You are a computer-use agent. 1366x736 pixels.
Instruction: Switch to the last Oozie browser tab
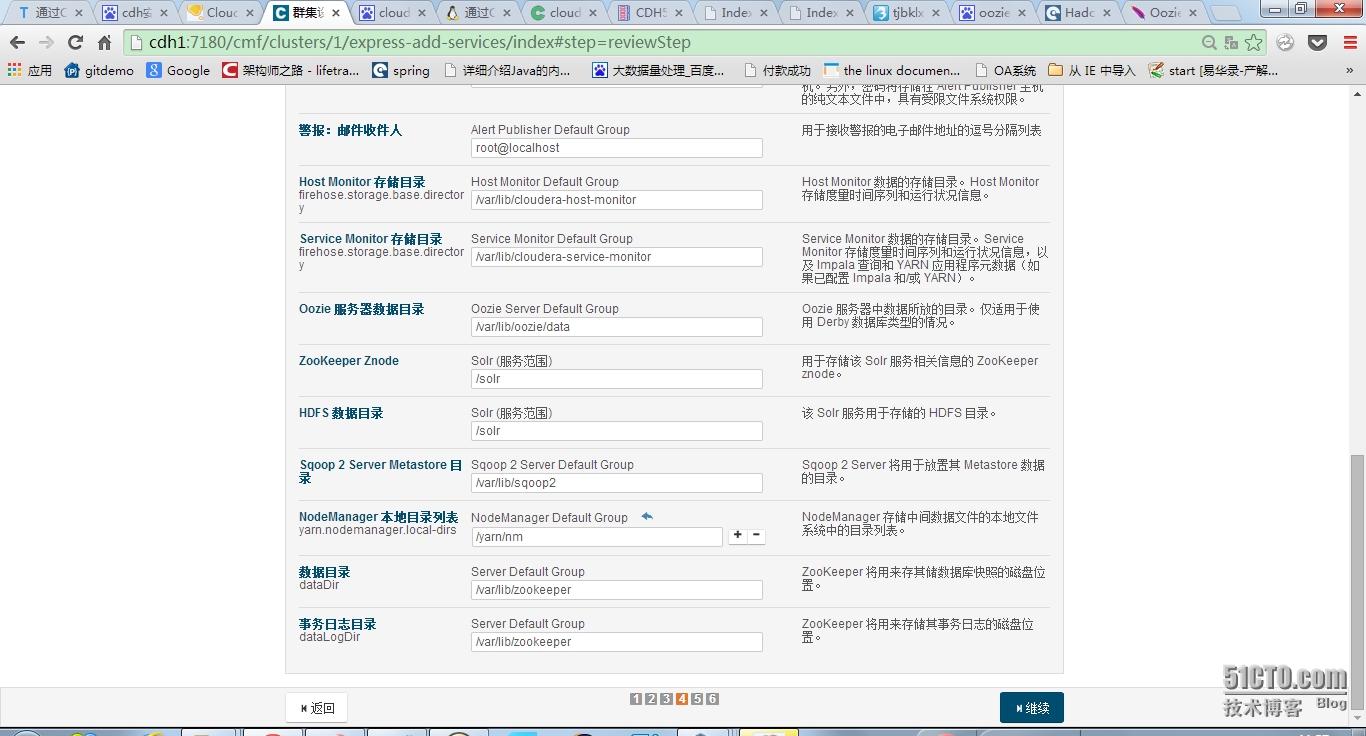pos(1164,13)
